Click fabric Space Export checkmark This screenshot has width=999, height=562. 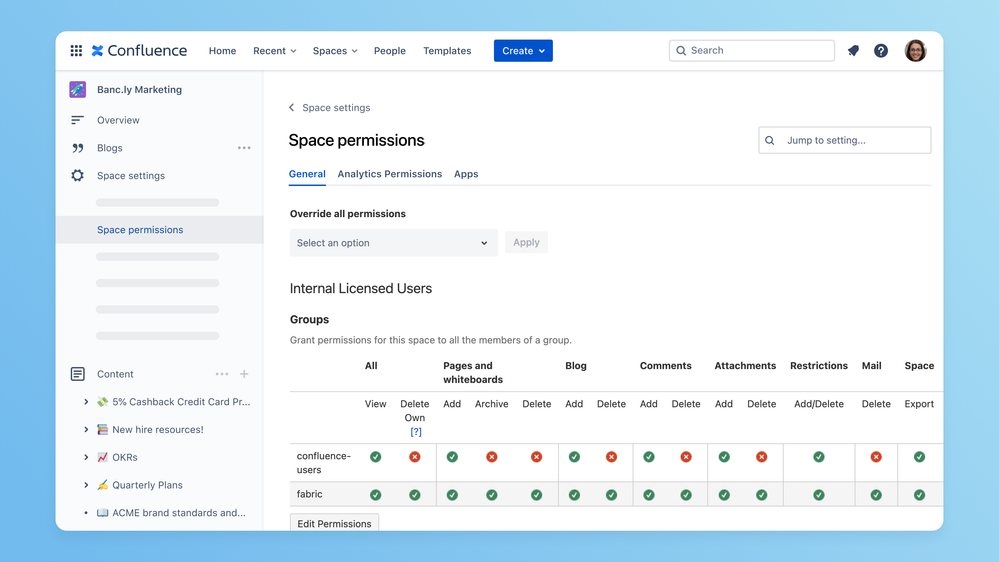(x=919, y=494)
